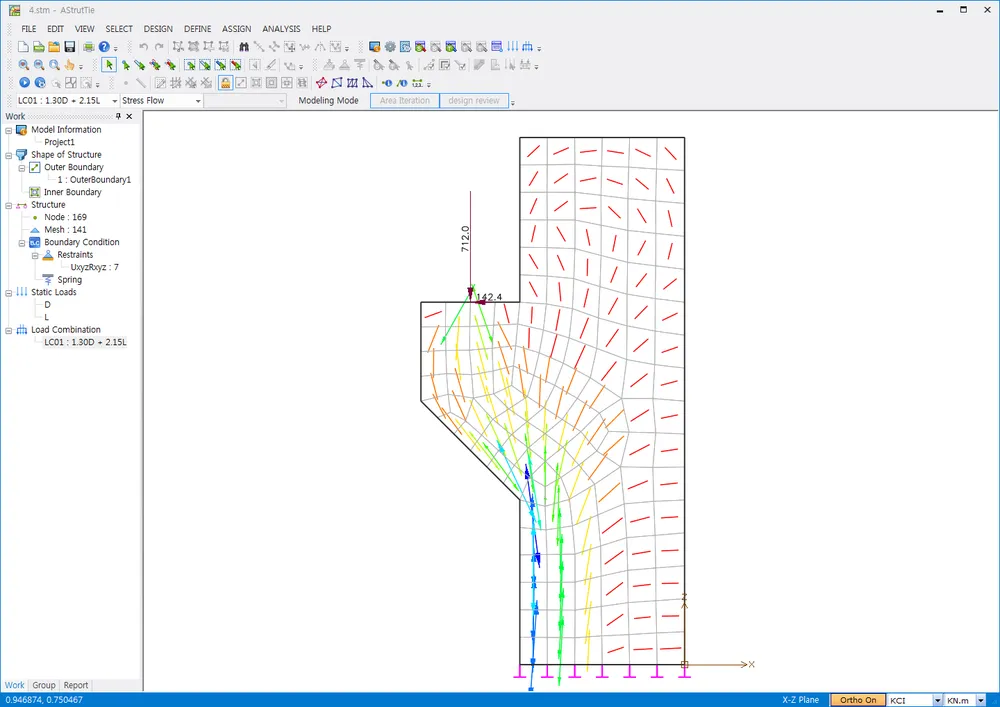Switch to the Report tab
The height and width of the screenshot is (707, 1000).
[x=76, y=685]
